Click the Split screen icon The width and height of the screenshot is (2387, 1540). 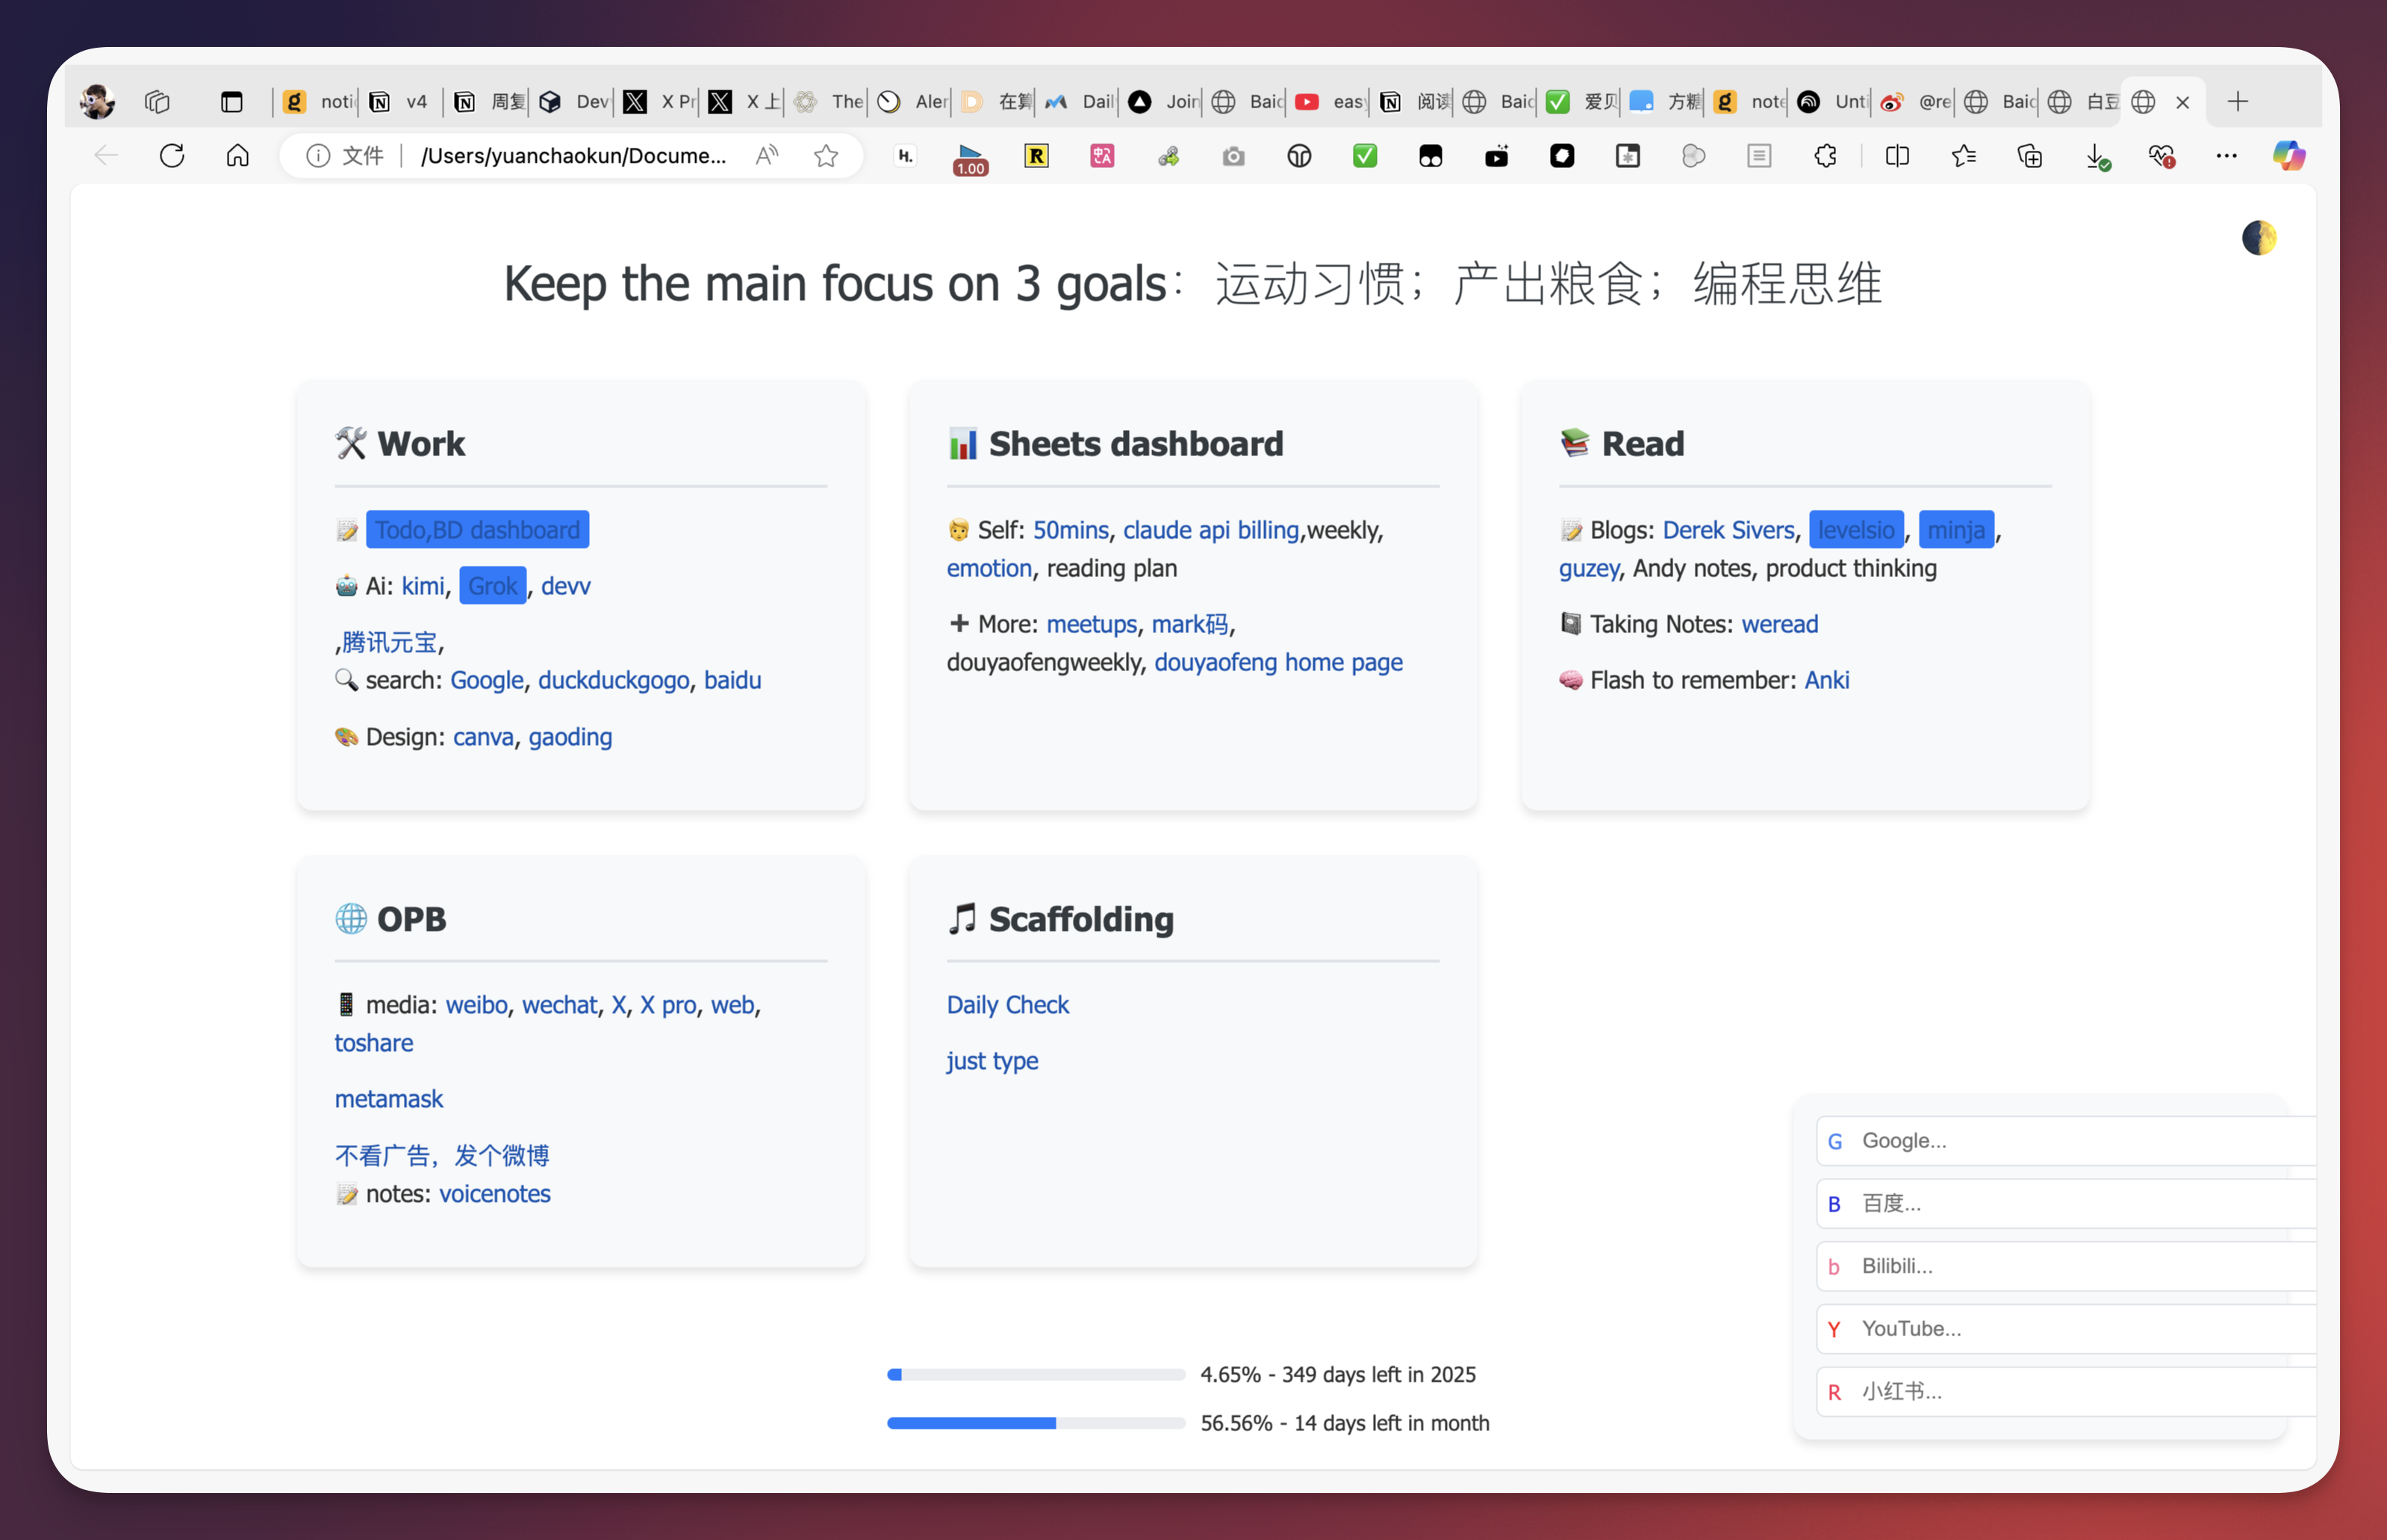click(x=1897, y=156)
